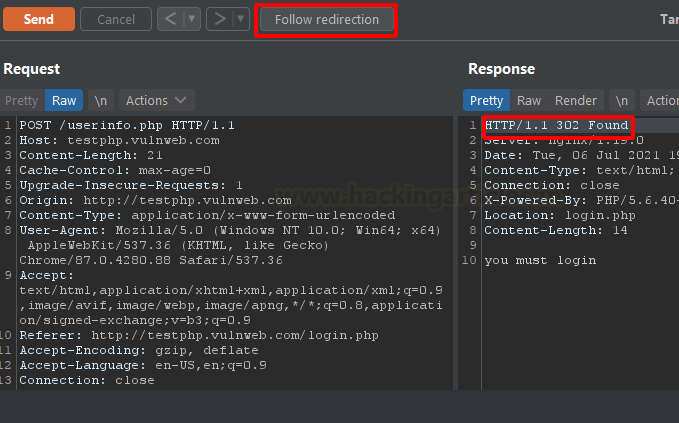Click the Location: login.php header
679x423 pixels.
pos(560,215)
